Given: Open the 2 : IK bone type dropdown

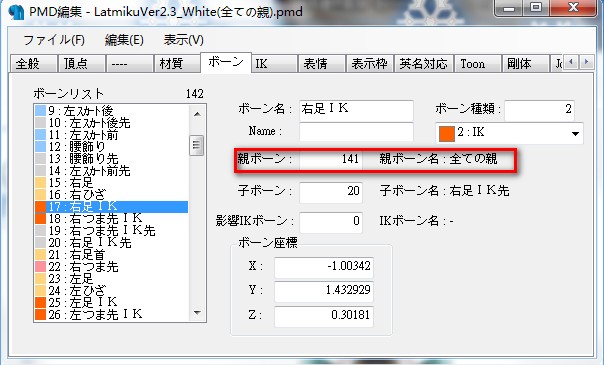Looking at the screenshot, I should (509, 133).
